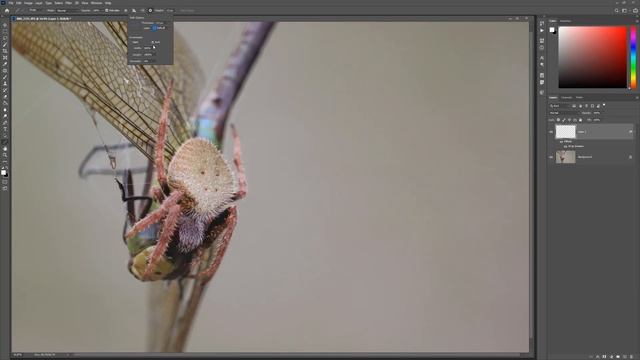Toggle the Effects visibility eye
This screenshot has width=640, height=360.
point(561,142)
